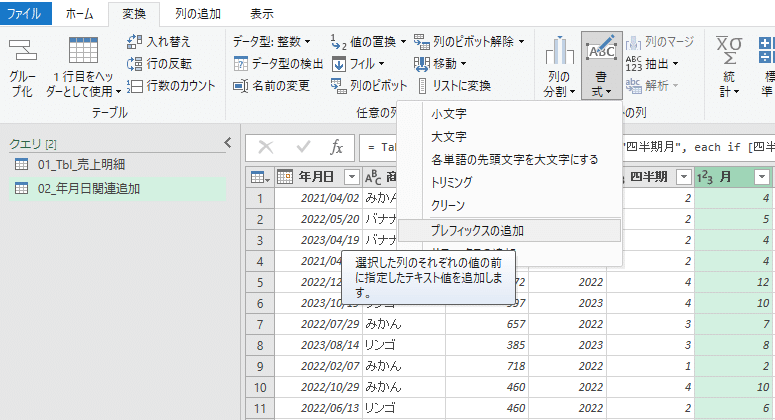Click データ型の検出 button

[x=278, y=64]
